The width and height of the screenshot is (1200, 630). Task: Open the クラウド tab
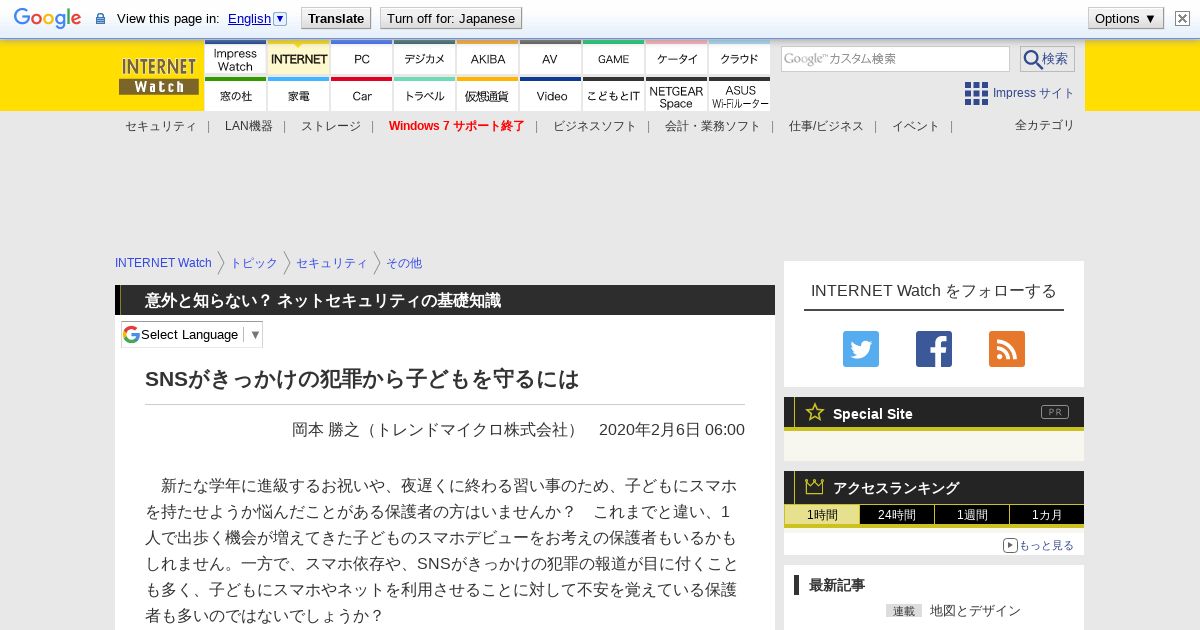[x=739, y=59]
